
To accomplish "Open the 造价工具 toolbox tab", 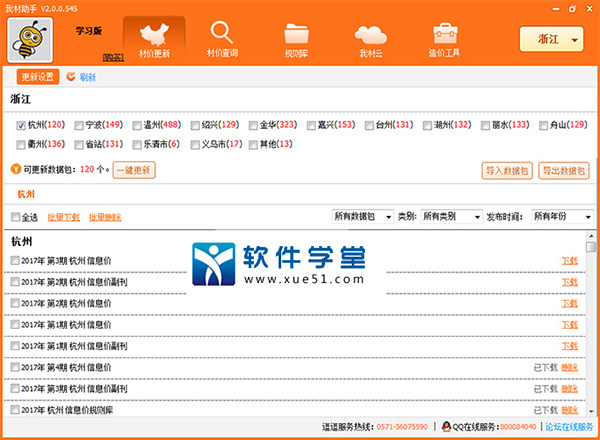I will [444, 40].
